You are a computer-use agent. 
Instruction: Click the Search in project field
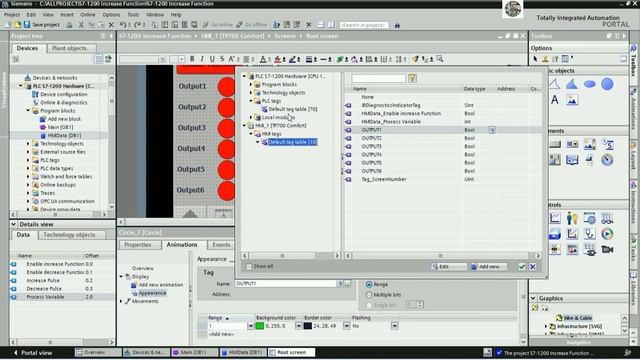364,25
